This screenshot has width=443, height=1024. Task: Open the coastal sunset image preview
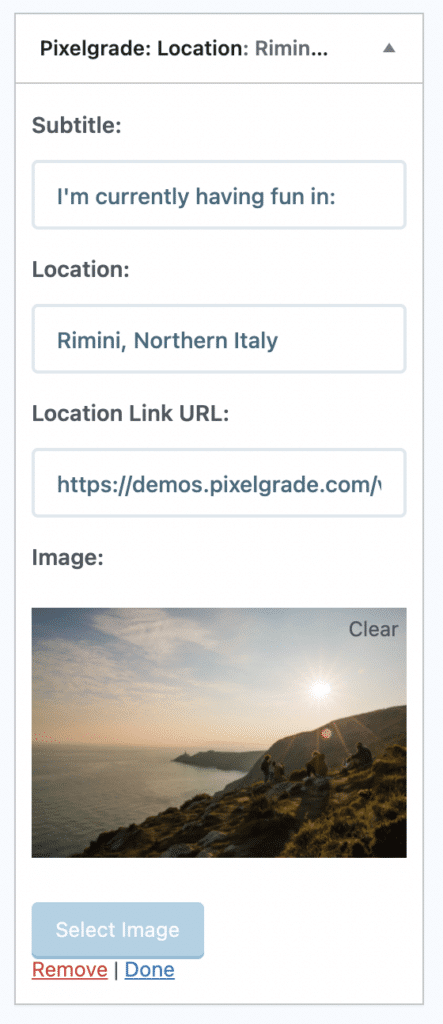click(x=219, y=733)
